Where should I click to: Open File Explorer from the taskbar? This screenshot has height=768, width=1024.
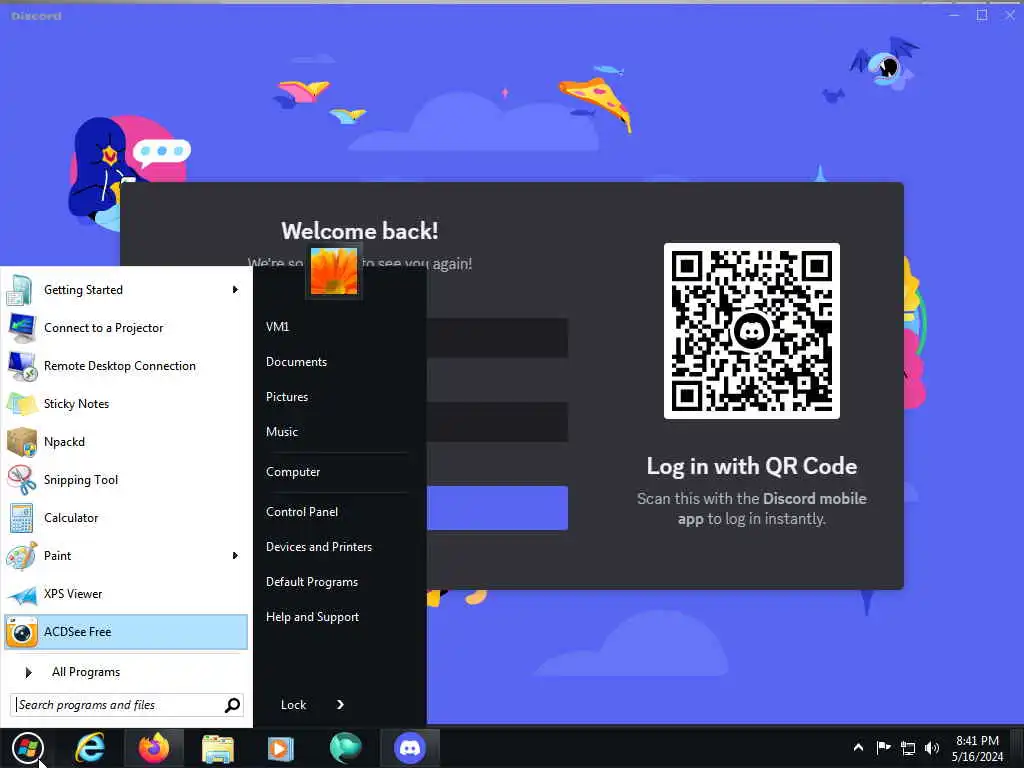click(217, 748)
